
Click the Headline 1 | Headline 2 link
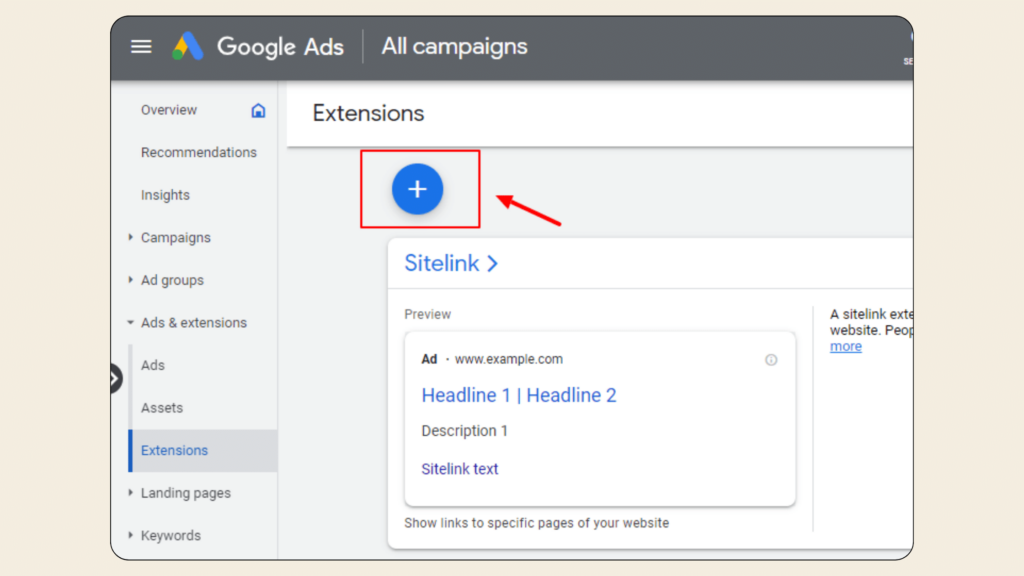tap(519, 395)
